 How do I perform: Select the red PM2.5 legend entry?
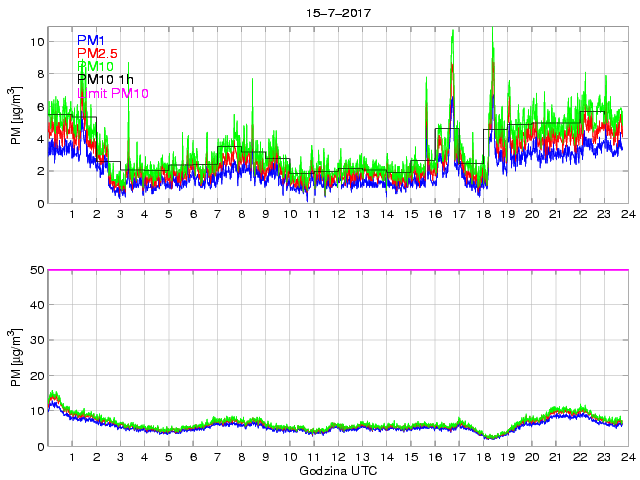pyautogui.click(x=98, y=53)
